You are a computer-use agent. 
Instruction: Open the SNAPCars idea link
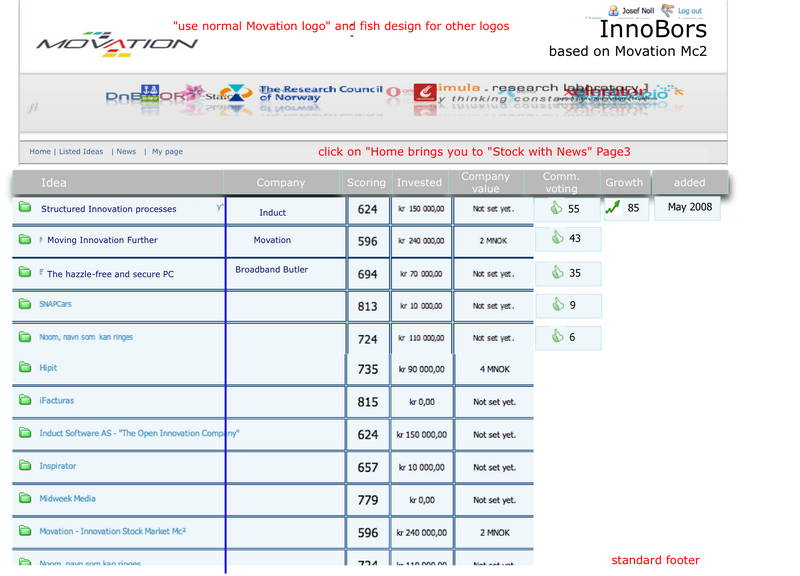55,304
